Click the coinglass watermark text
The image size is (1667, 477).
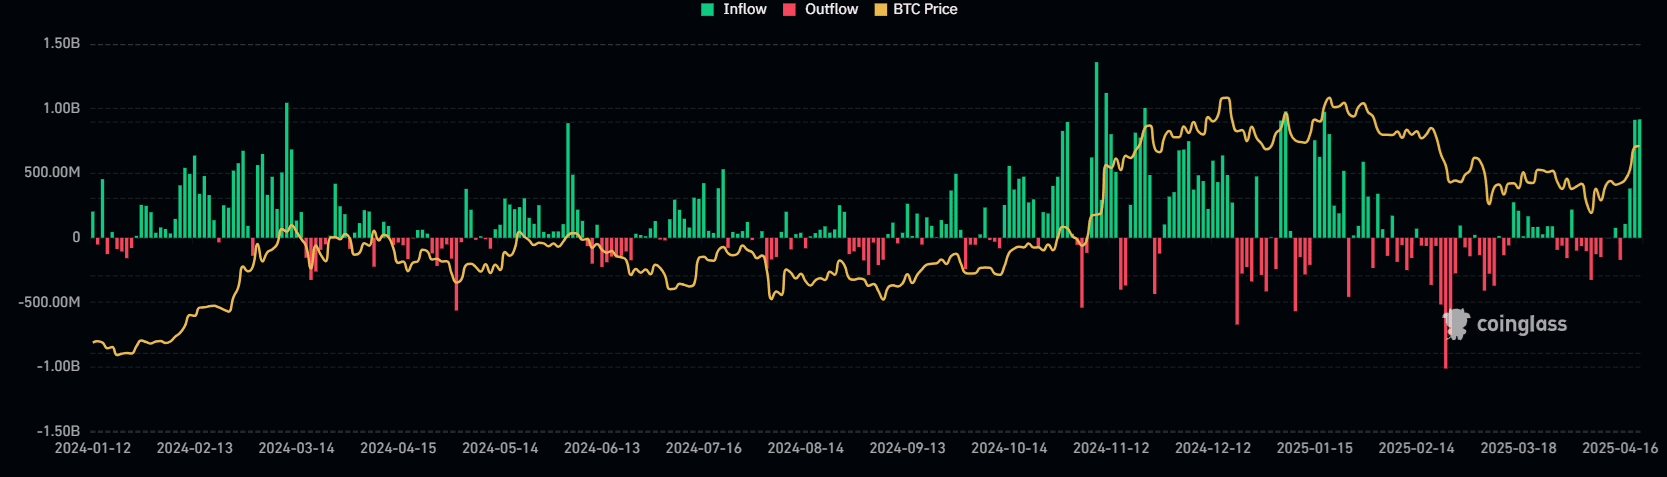(x=1521, y=324)
